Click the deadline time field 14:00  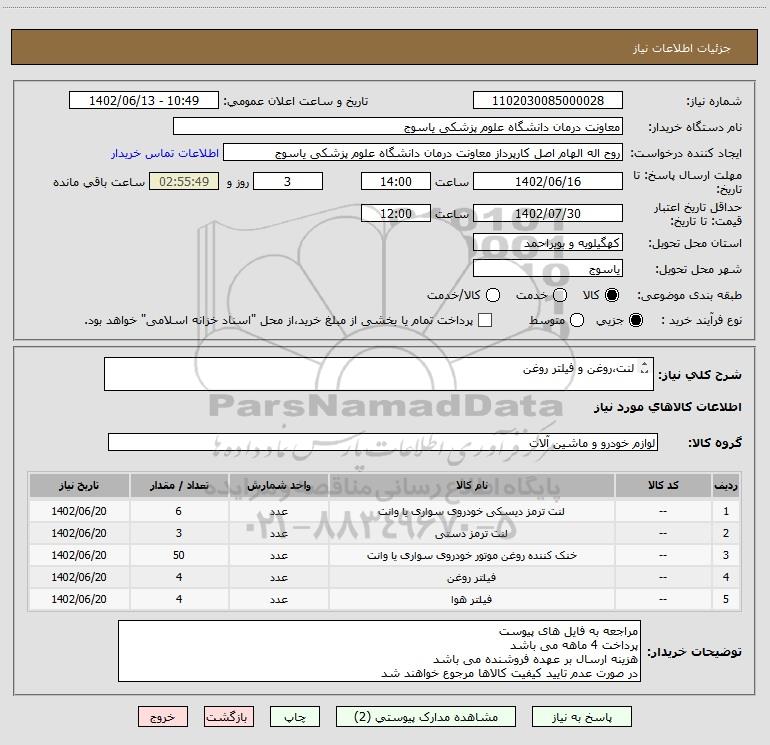coord(396,181)
